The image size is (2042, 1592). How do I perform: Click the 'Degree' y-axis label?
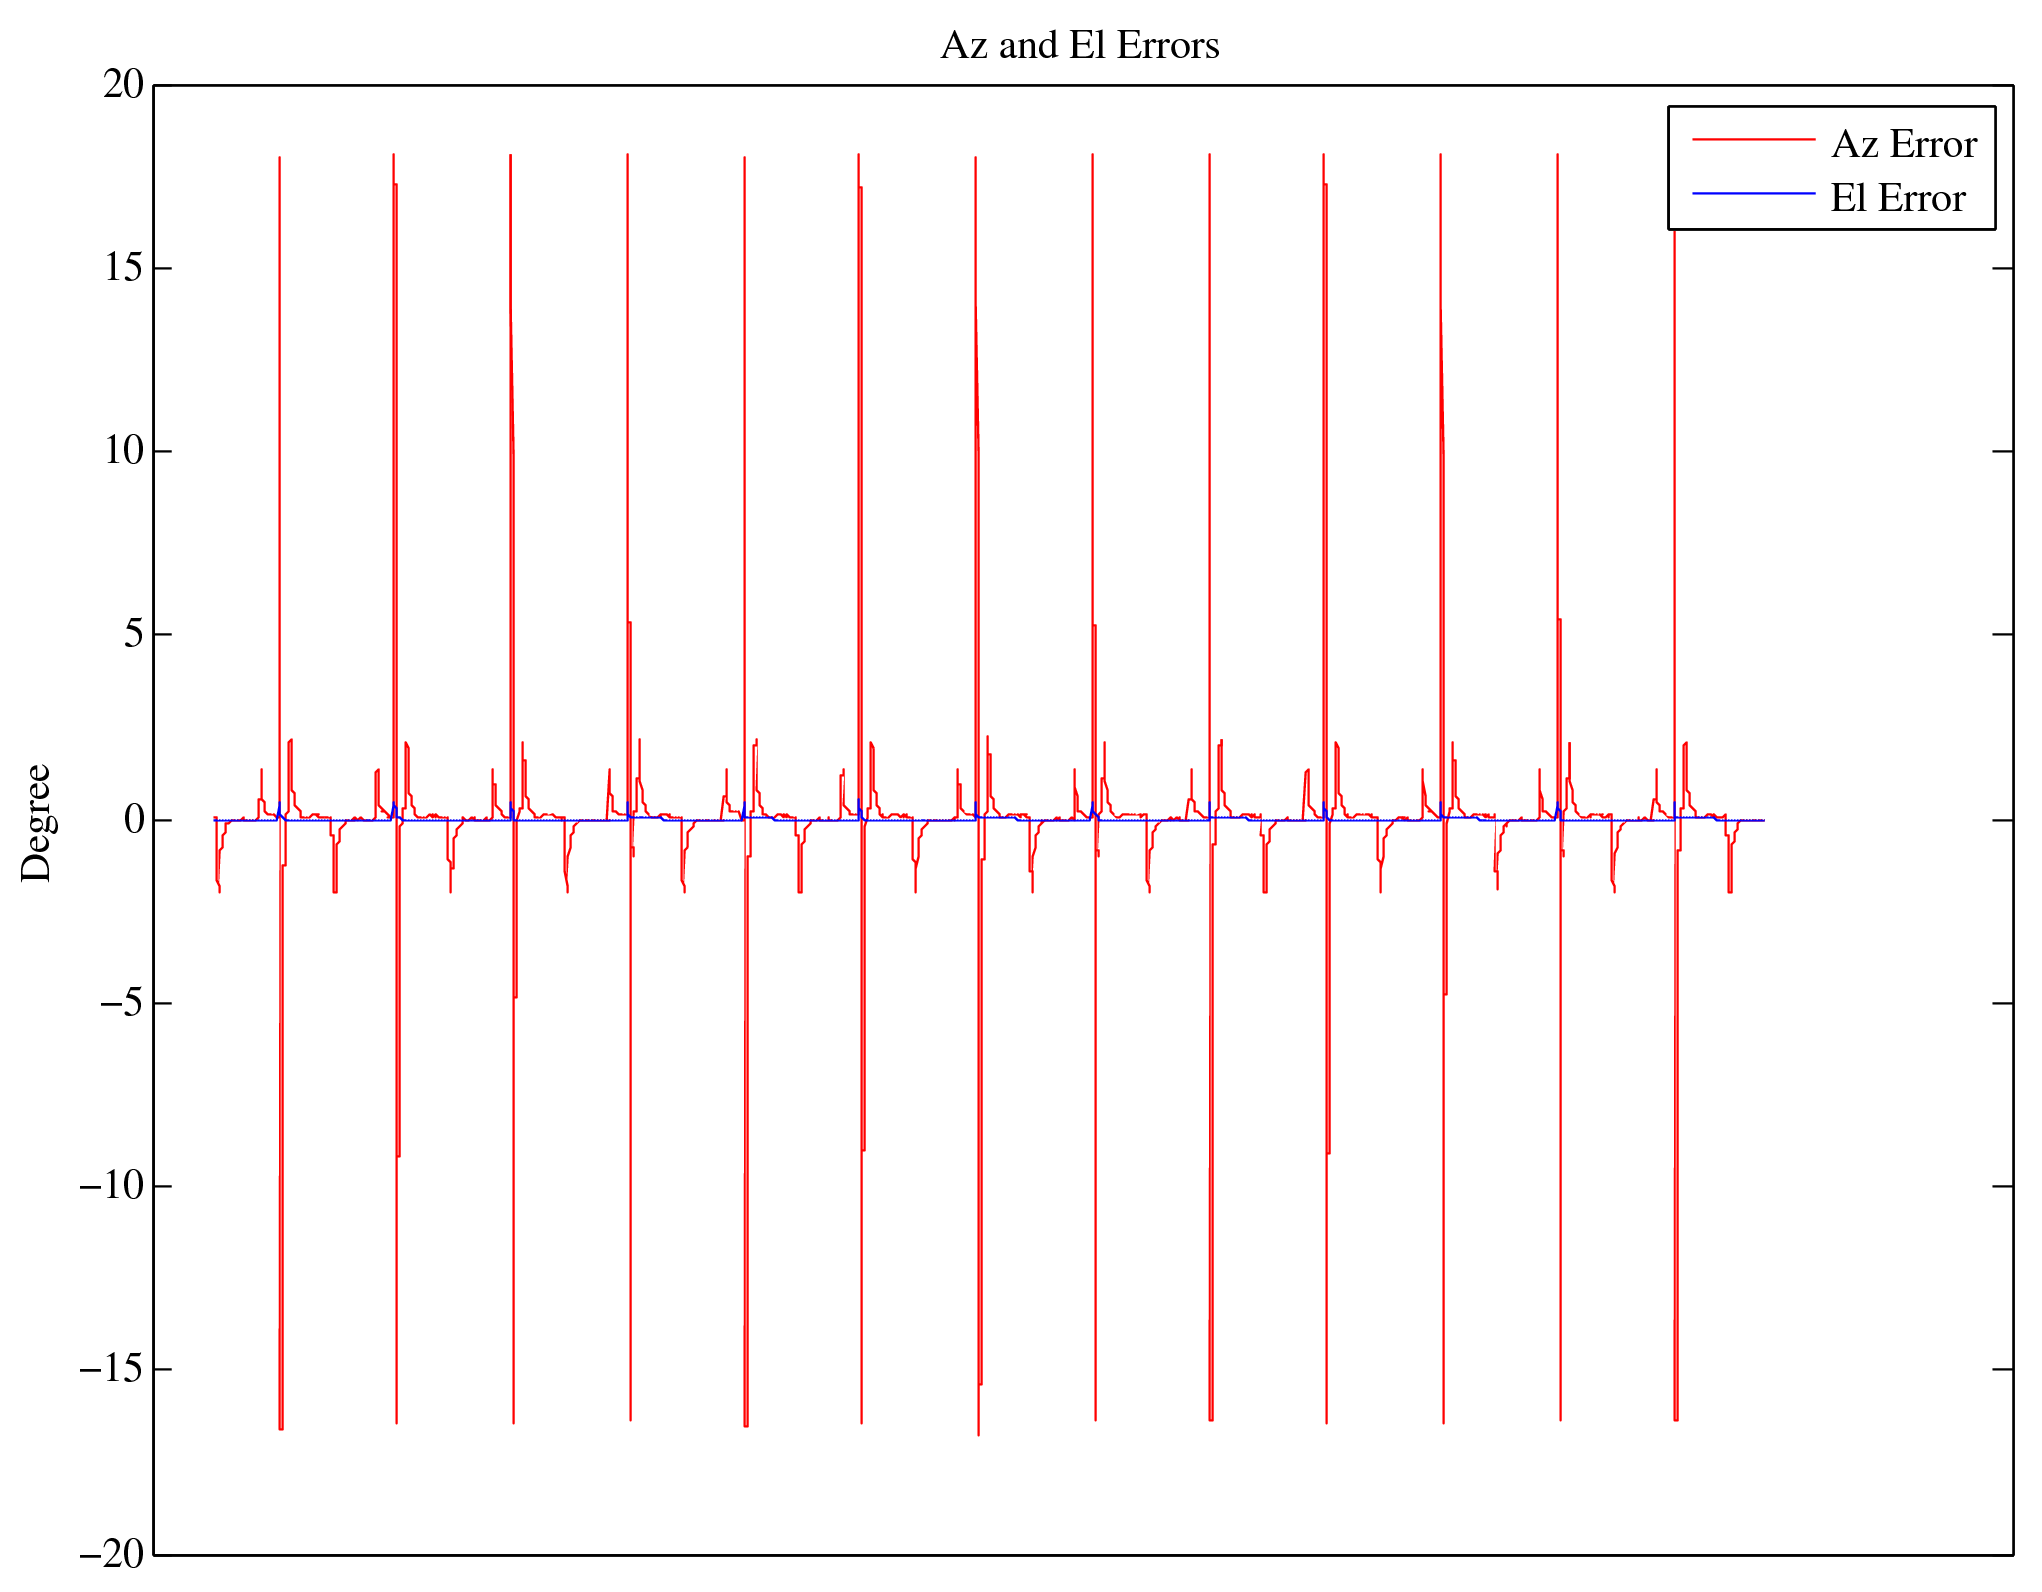click(x=37, y=823)
